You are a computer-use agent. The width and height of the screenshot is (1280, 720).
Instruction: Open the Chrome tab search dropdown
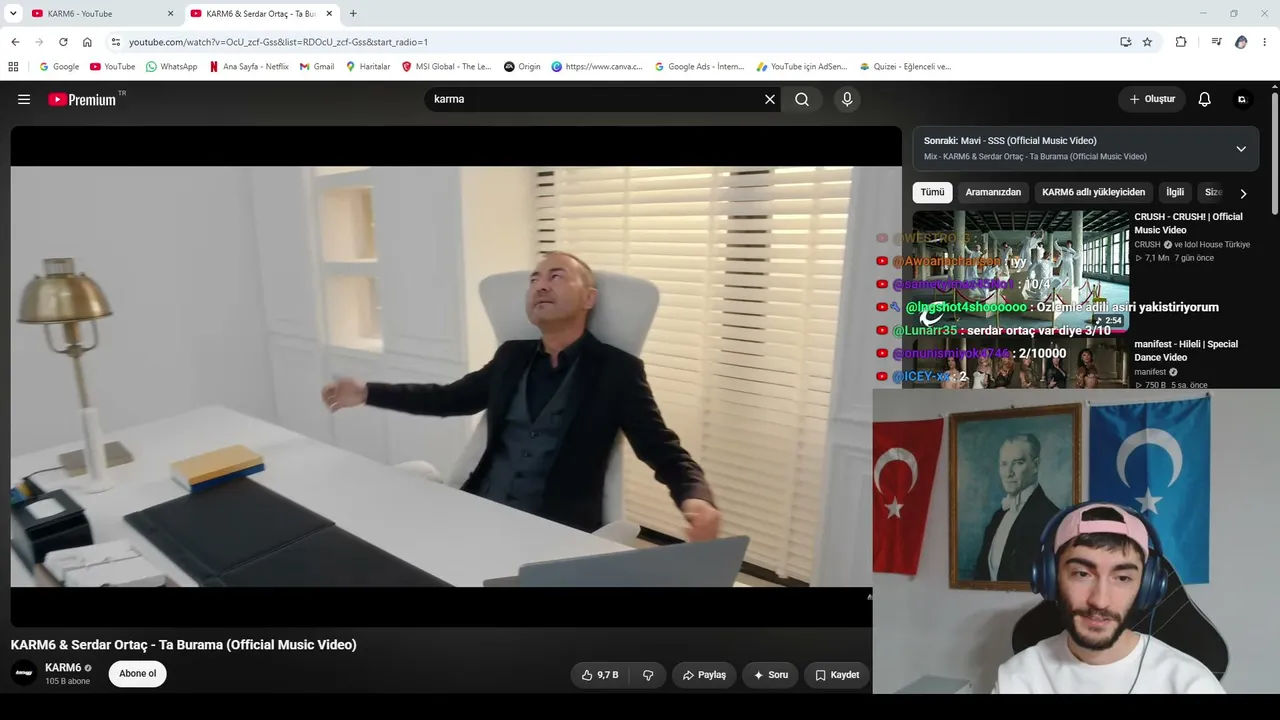point(13,13)
